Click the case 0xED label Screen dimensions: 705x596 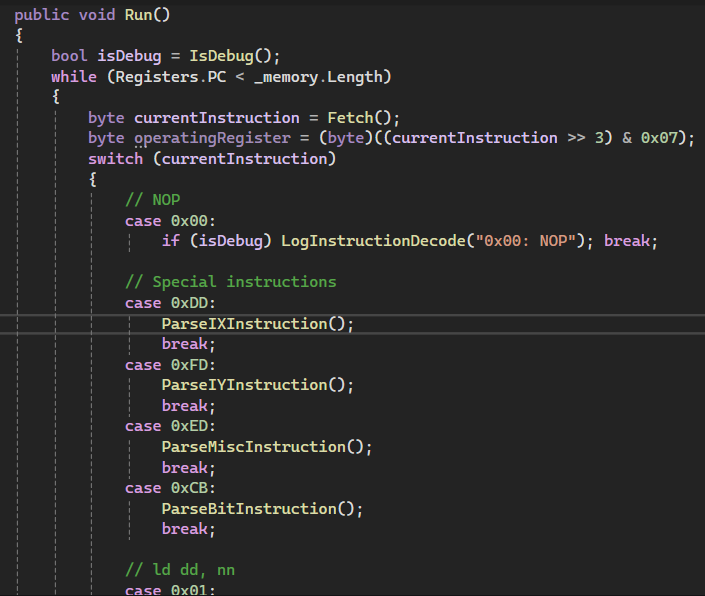pos(170,426)
